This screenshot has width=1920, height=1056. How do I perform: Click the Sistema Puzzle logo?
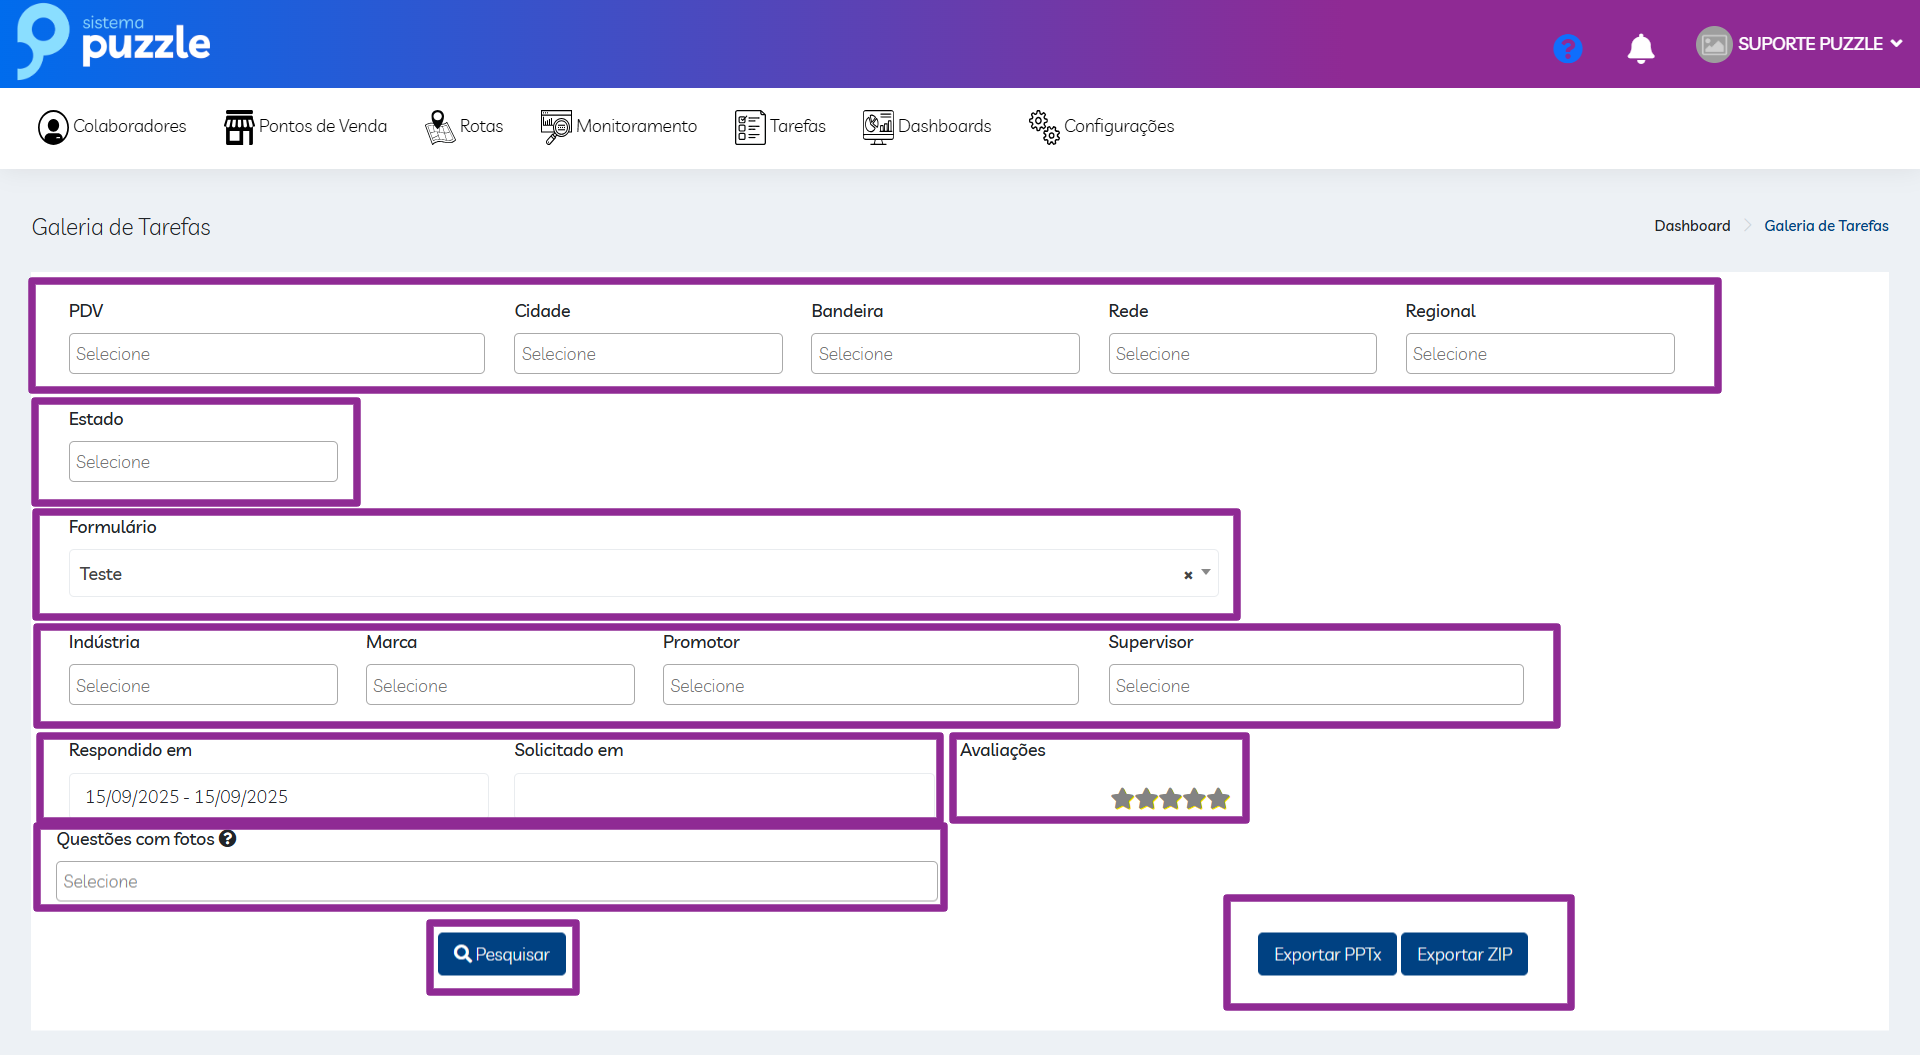tap(113, 42)
